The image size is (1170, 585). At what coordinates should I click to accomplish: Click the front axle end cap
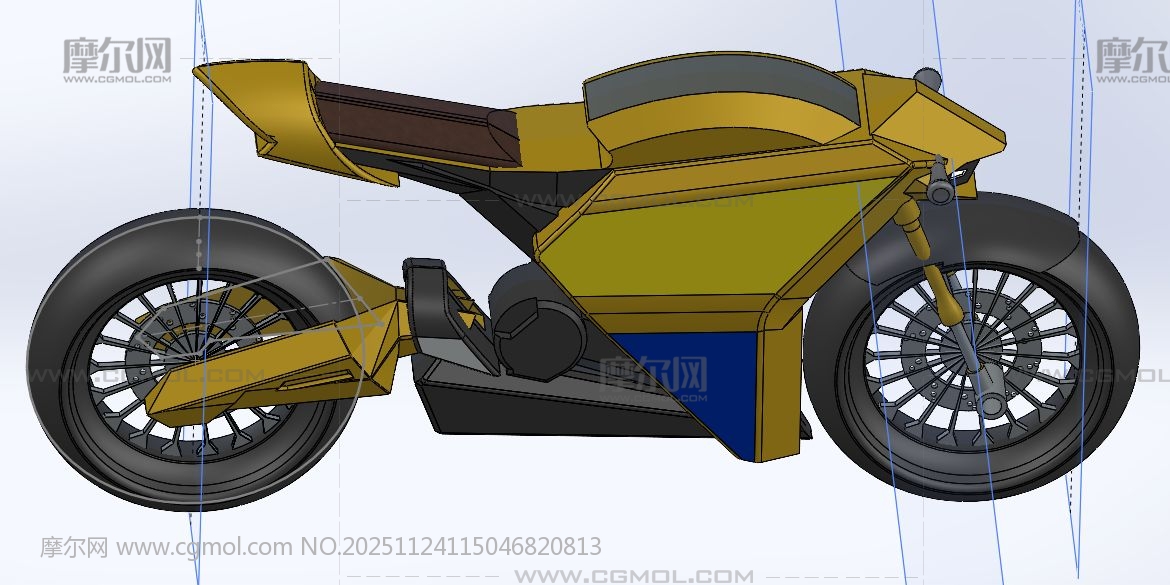tap(991, 404)
